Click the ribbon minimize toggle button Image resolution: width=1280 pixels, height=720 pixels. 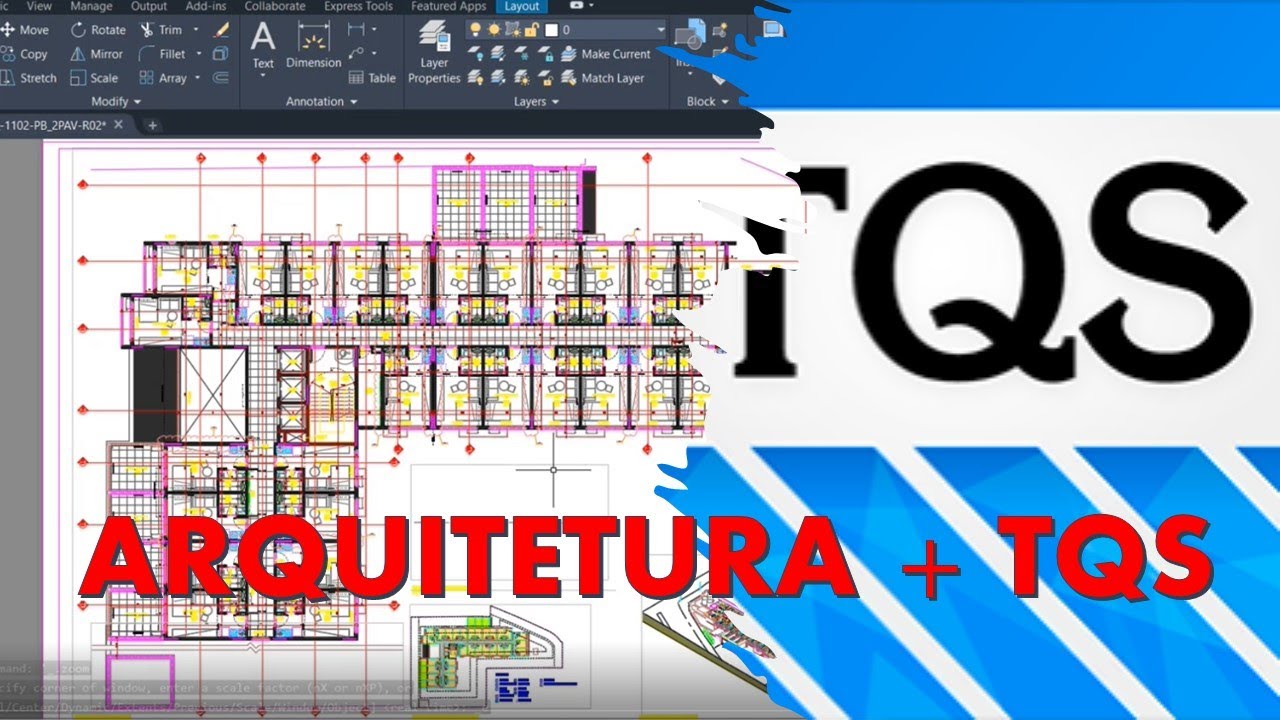[x=577, y=5]
